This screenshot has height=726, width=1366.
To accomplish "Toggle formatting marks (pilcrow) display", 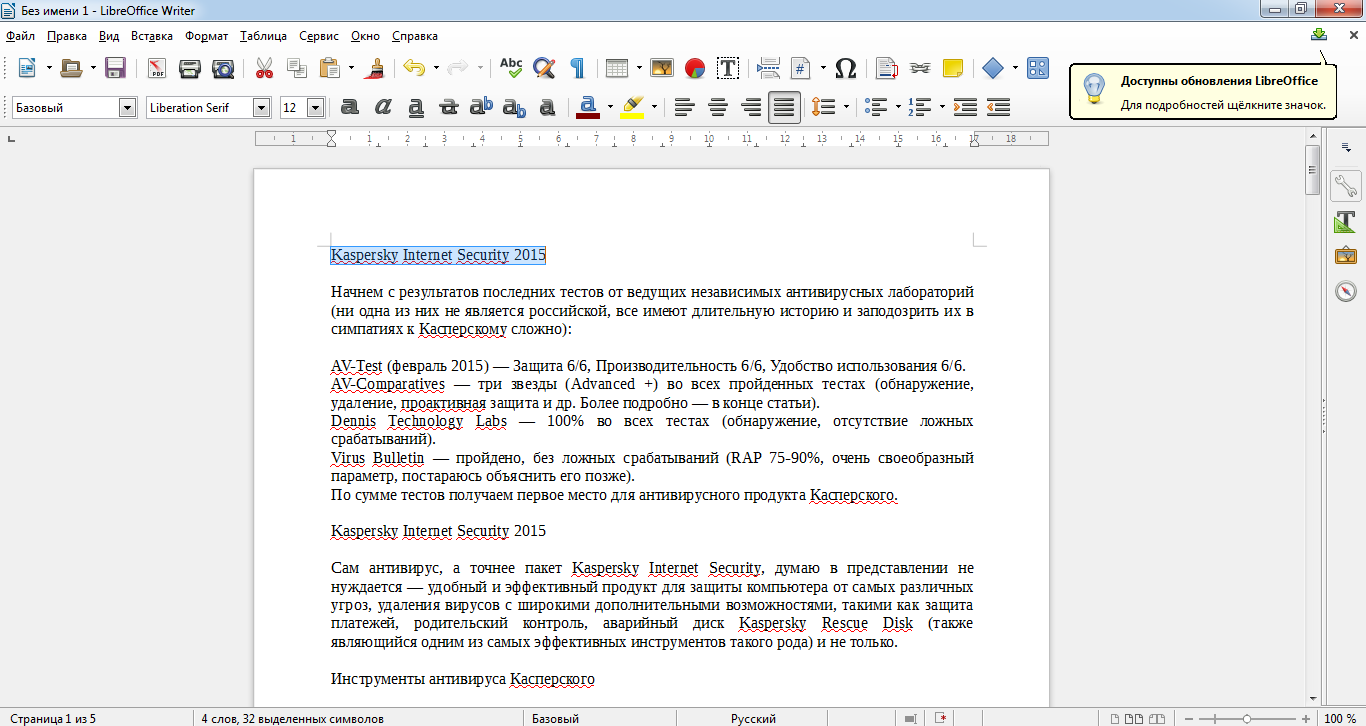I will pos(577,68).
